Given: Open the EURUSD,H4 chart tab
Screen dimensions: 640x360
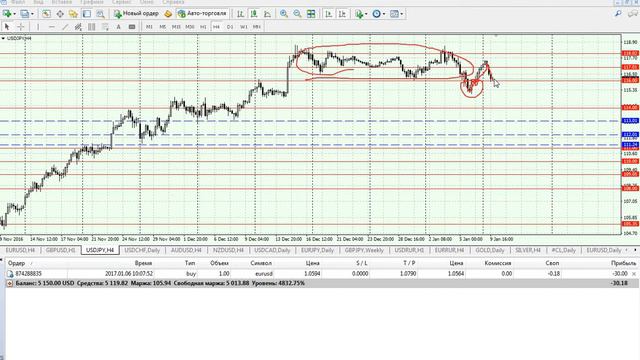Looking at the screenshot, I should click(x=20, y=250).
